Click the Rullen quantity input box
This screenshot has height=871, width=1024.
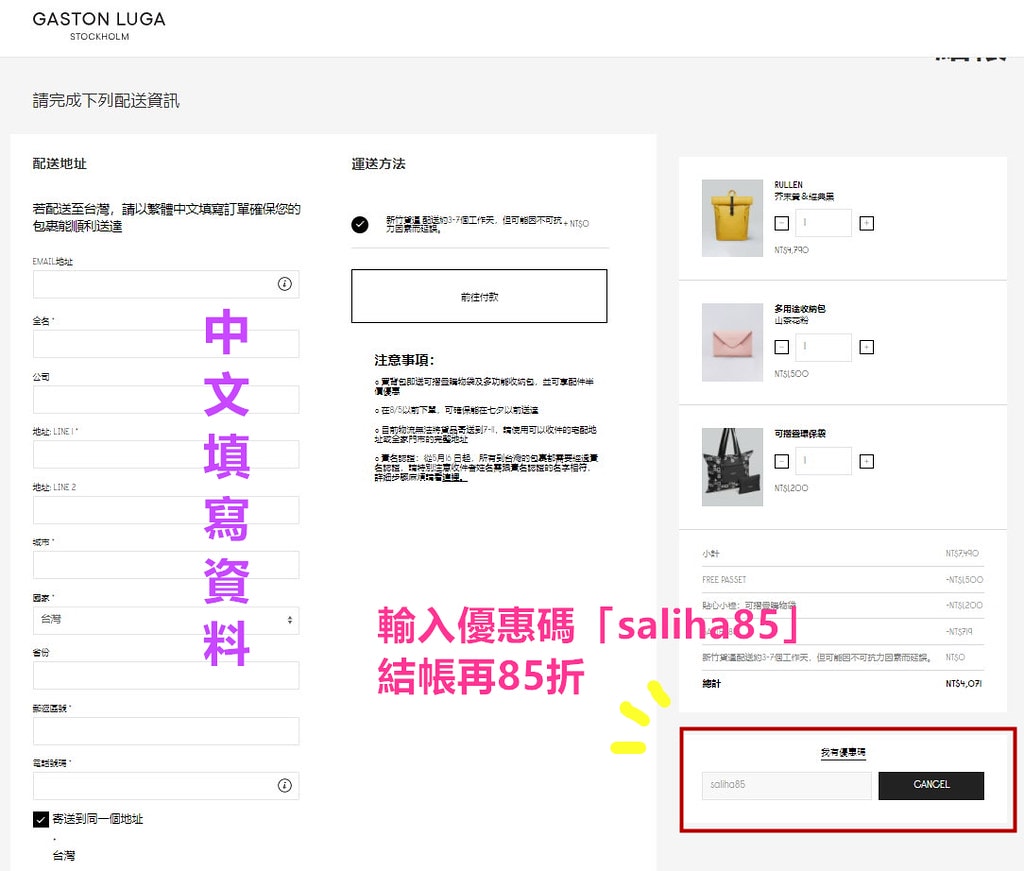pyautogui.click(x=824, y=223)
